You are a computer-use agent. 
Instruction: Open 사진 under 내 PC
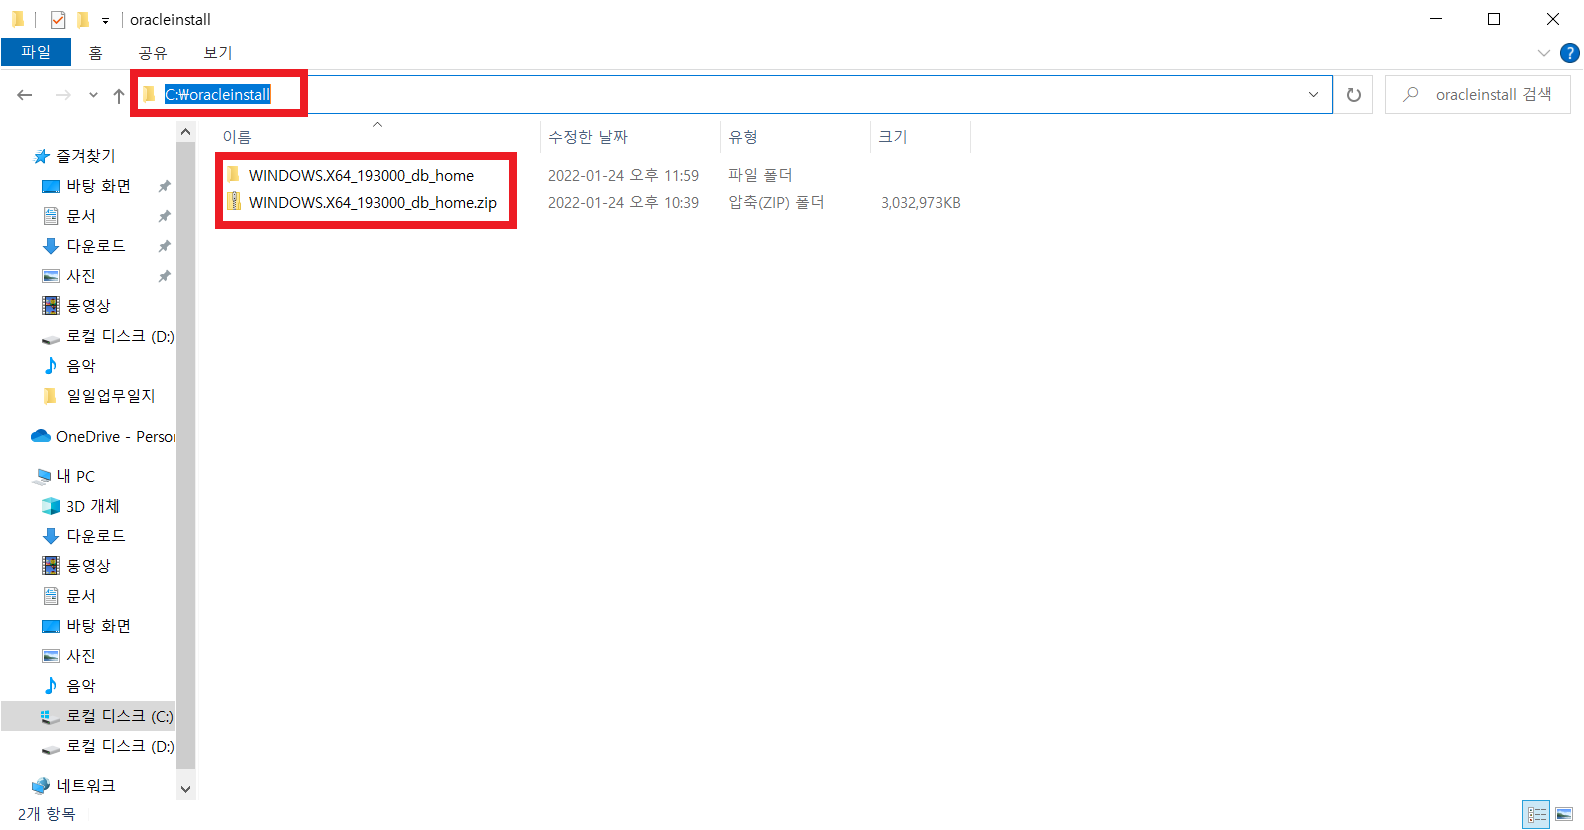(80, 656)
